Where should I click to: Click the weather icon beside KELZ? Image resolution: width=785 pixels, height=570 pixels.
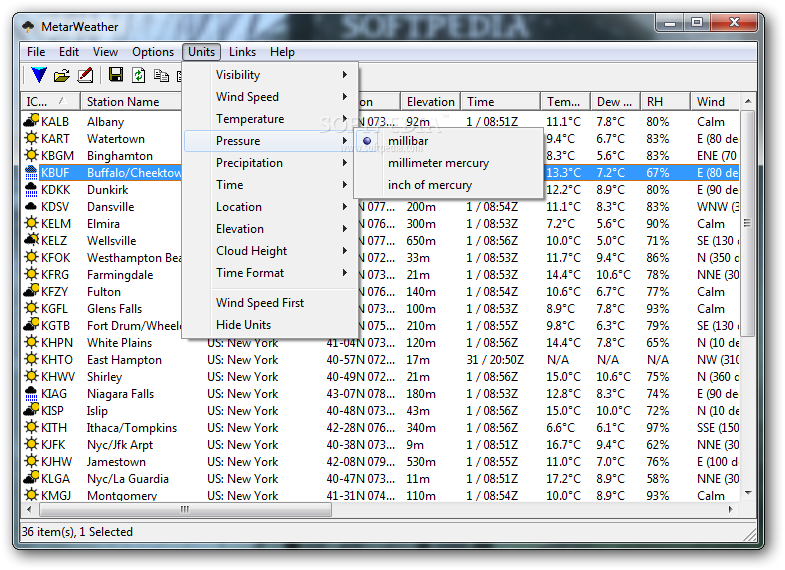(31, 240)
